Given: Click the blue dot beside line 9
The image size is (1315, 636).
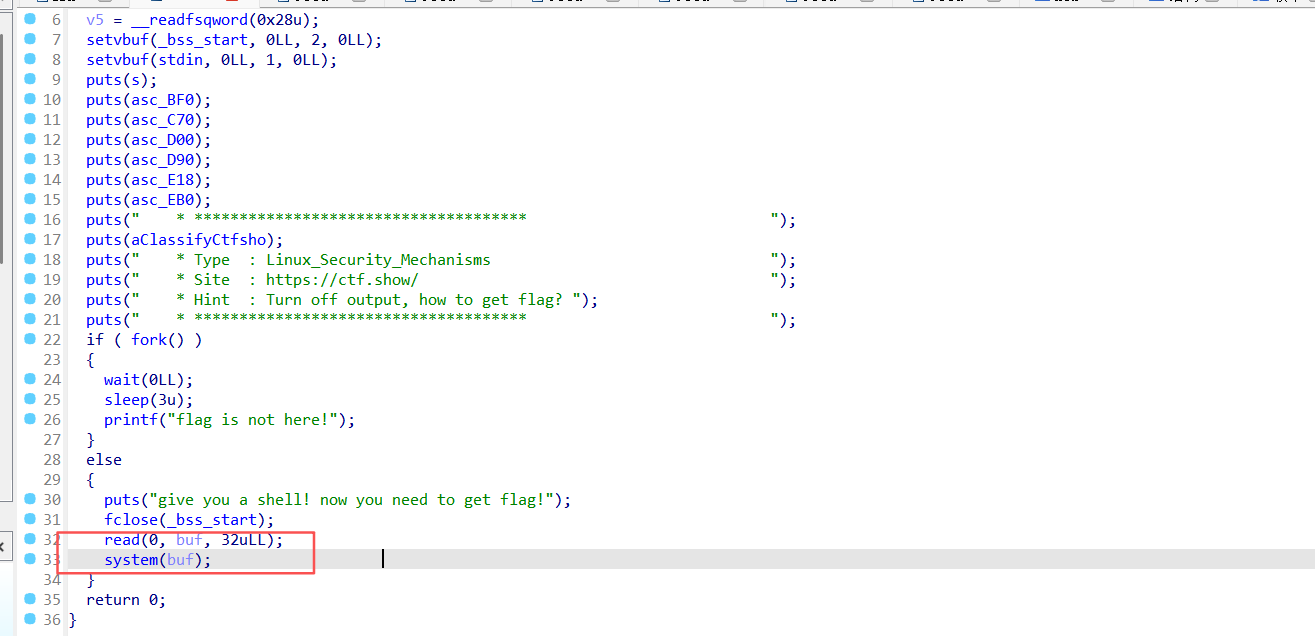Looking at the screenshot, I should click(30, 79).
